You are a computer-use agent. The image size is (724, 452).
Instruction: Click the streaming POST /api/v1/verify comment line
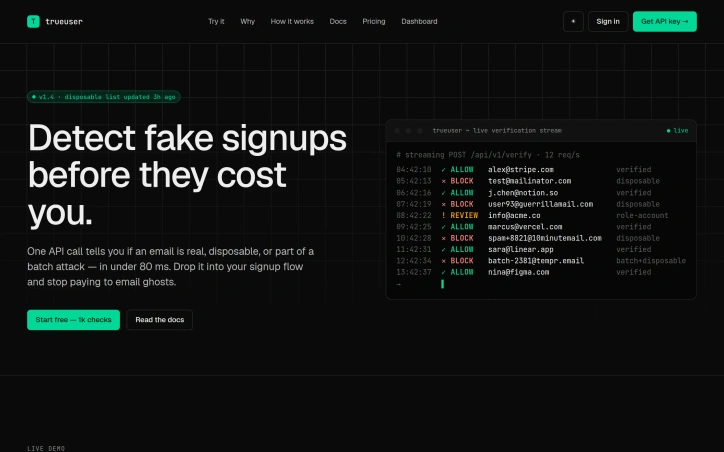pyautogui.click(x=488, y=155)
